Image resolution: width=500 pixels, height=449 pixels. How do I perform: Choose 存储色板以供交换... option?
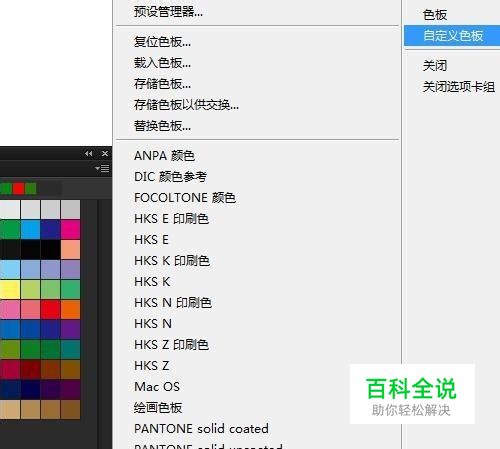coord(186,105)
